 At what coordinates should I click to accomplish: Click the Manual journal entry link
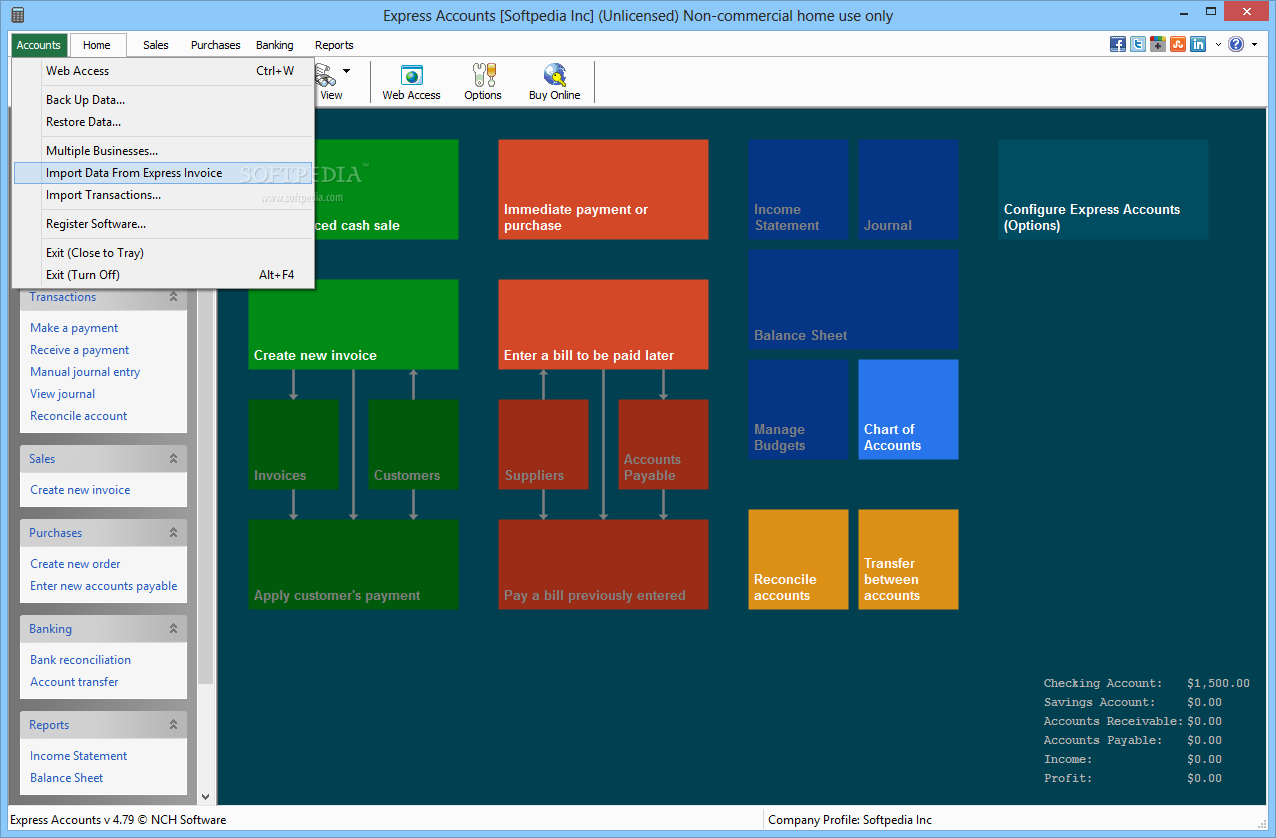click(x=85, y=372)
